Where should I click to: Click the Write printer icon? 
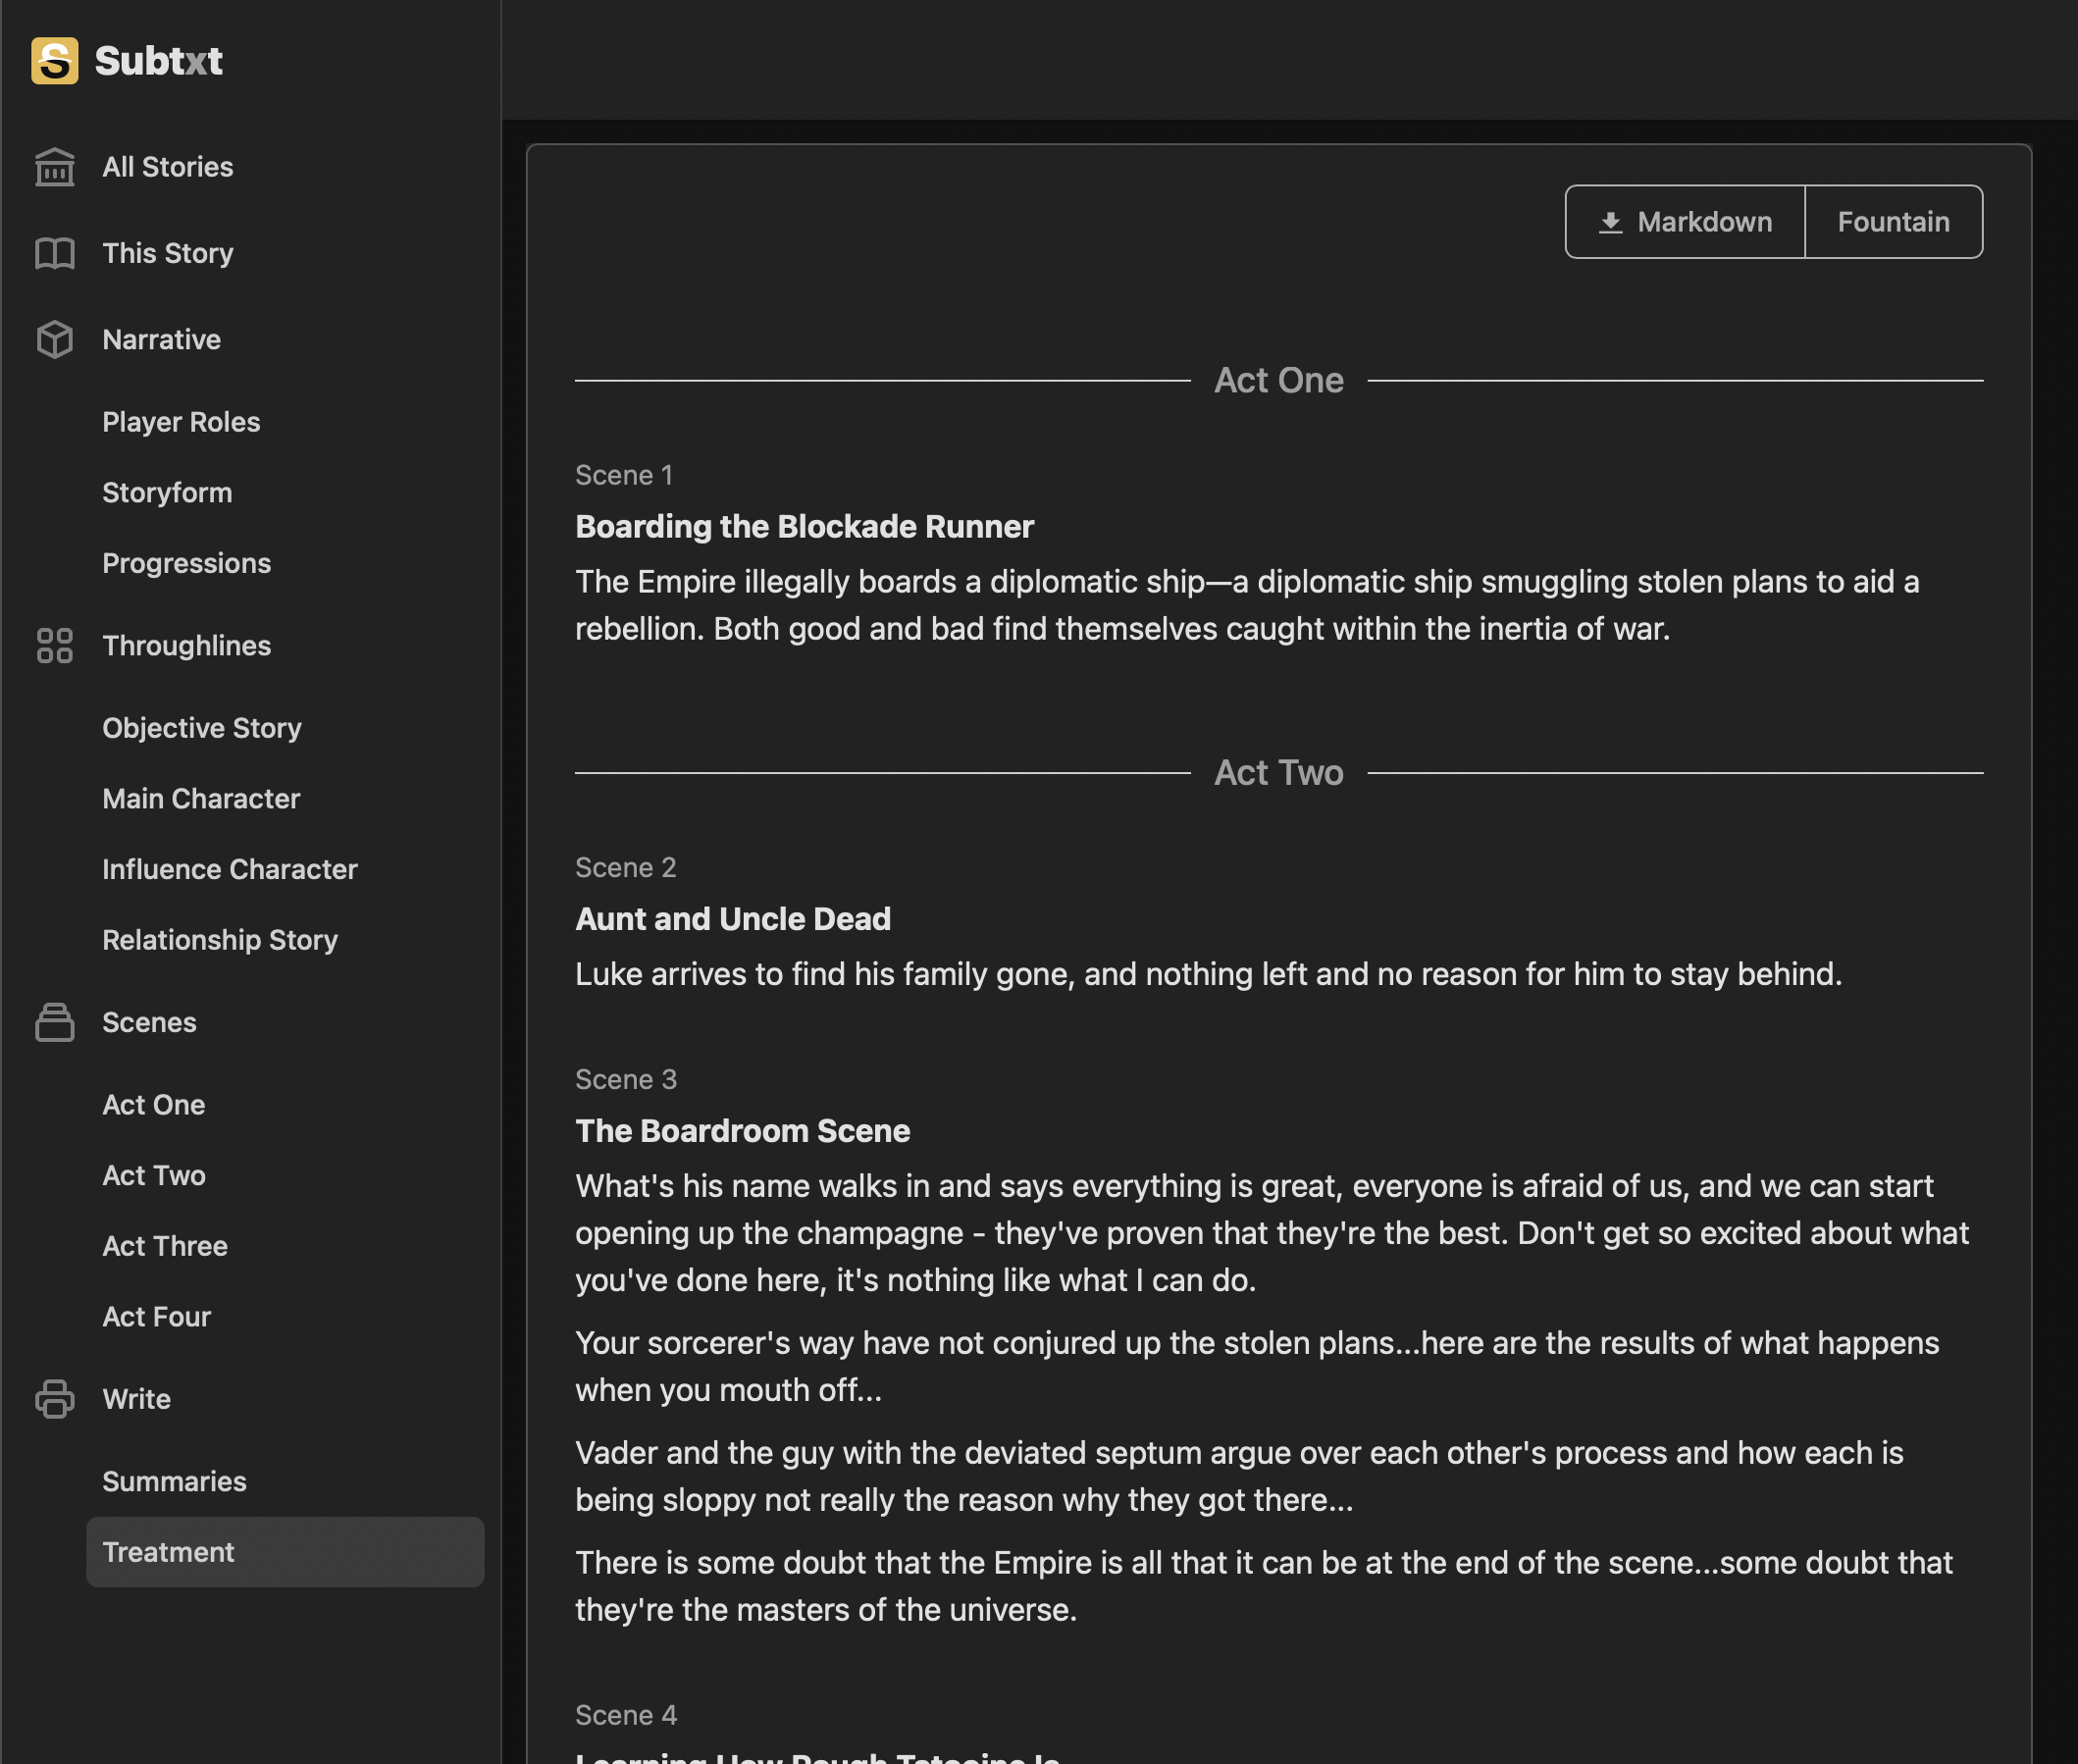pyautogui.click(x=55, y=1399)
